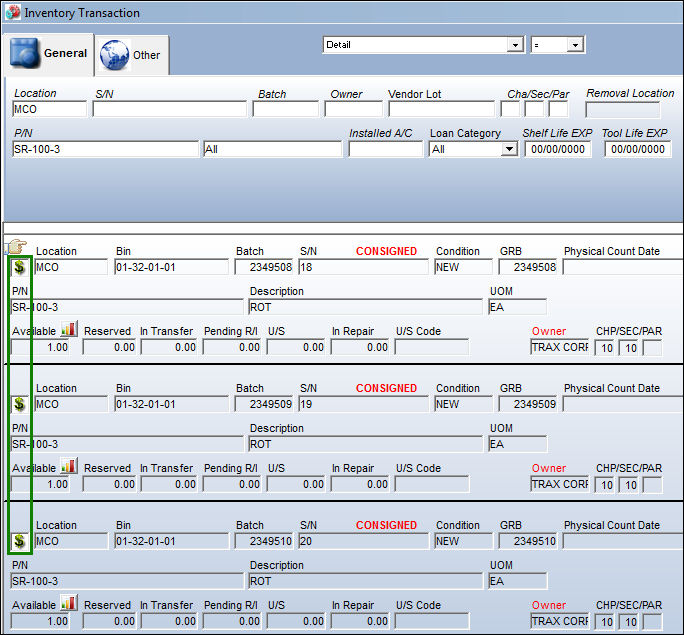Click Owner TRAX CORP field for S/N 20

pyautogui.click(x=560, y=621)
